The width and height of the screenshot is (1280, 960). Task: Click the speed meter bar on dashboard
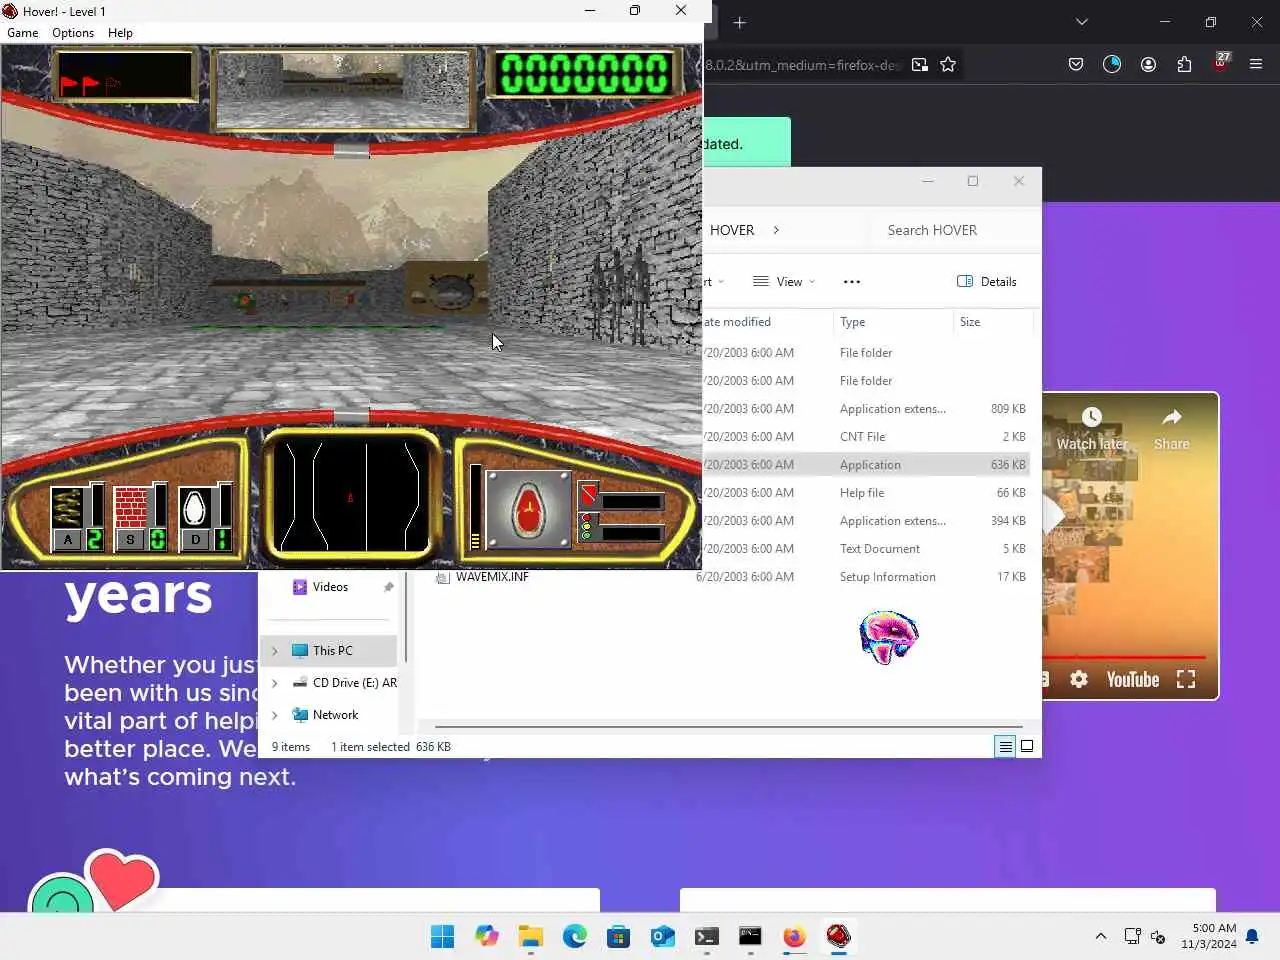point(476,507)
